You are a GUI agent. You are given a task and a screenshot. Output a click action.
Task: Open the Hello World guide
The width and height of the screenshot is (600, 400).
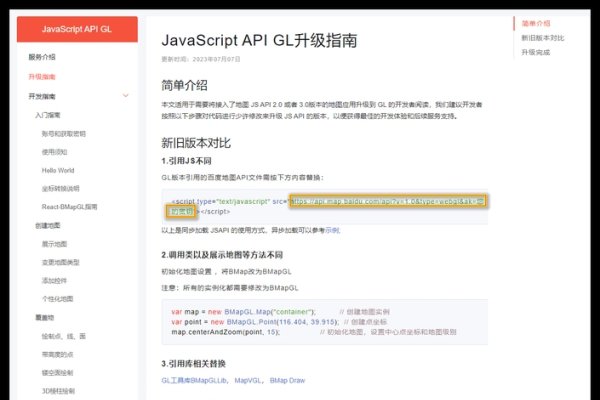[x=58, y=170]
